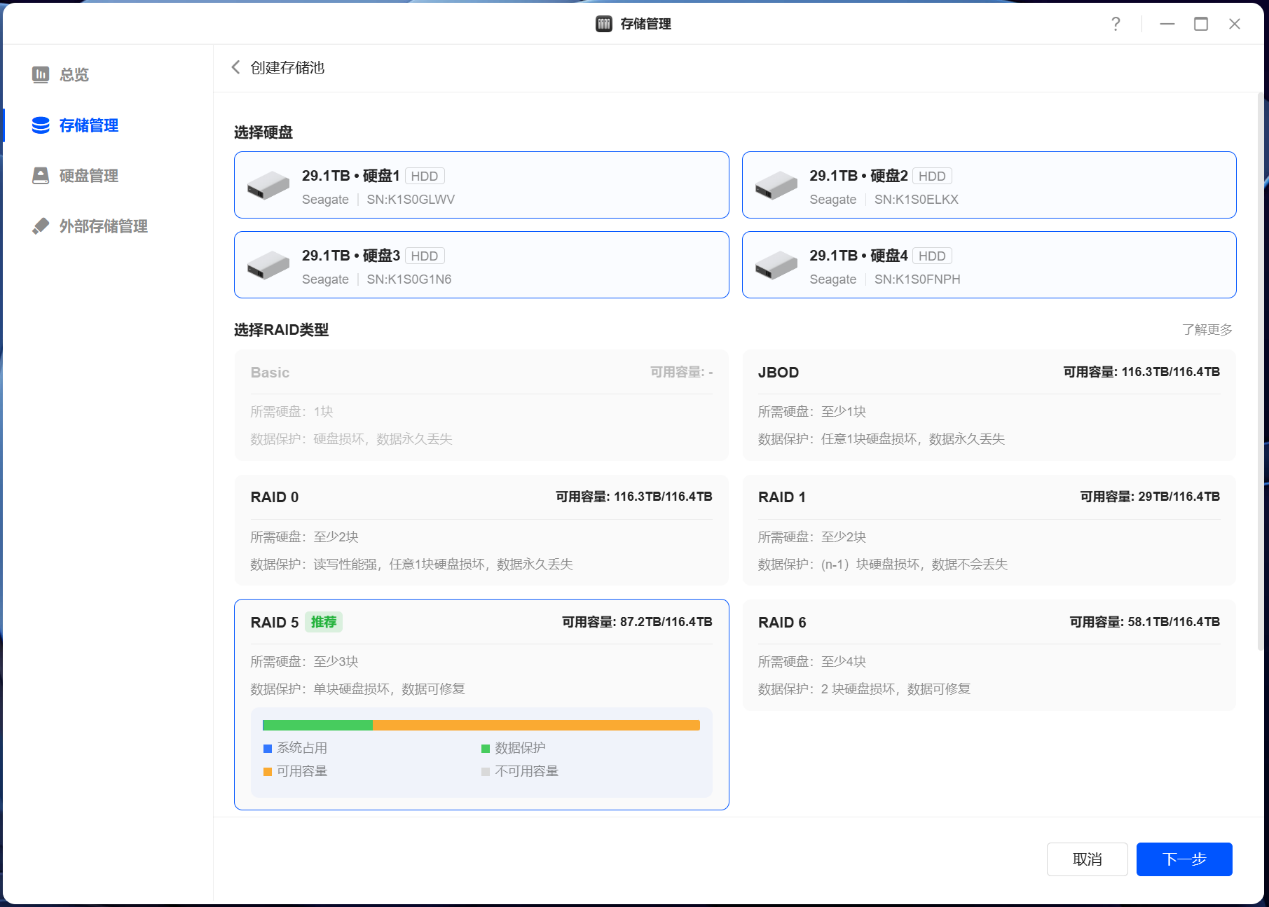The width and height of the screenshot is (1269, 907).
Task: Click the 硬盘管理 disk sidebar icon
Action: [40, 176]
